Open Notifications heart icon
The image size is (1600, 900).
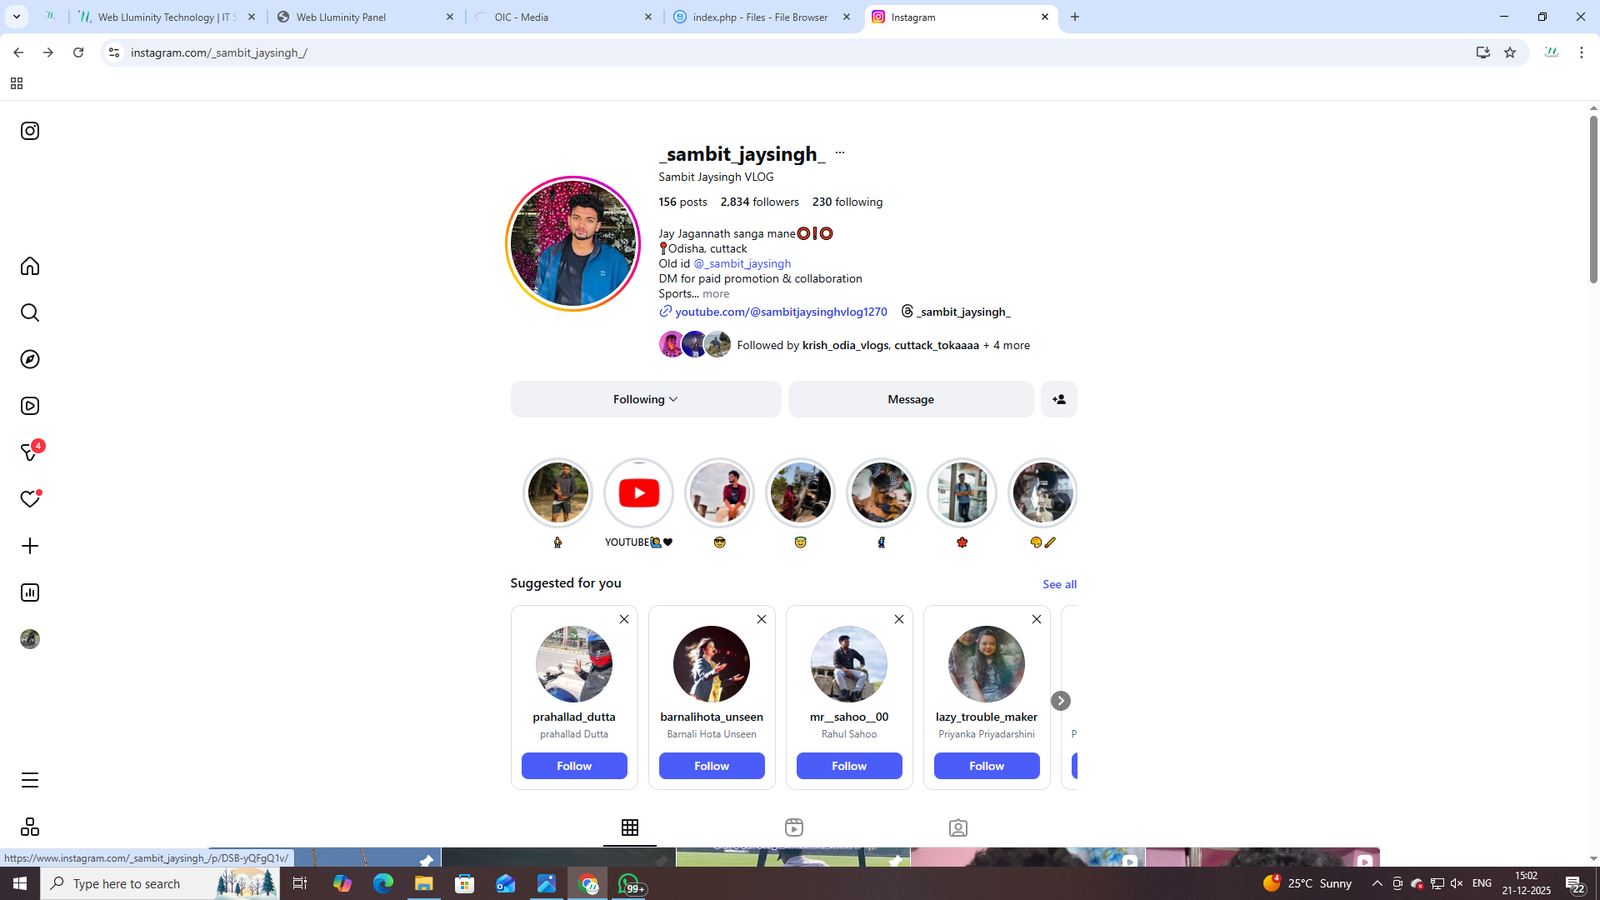(x=30, y=499)
